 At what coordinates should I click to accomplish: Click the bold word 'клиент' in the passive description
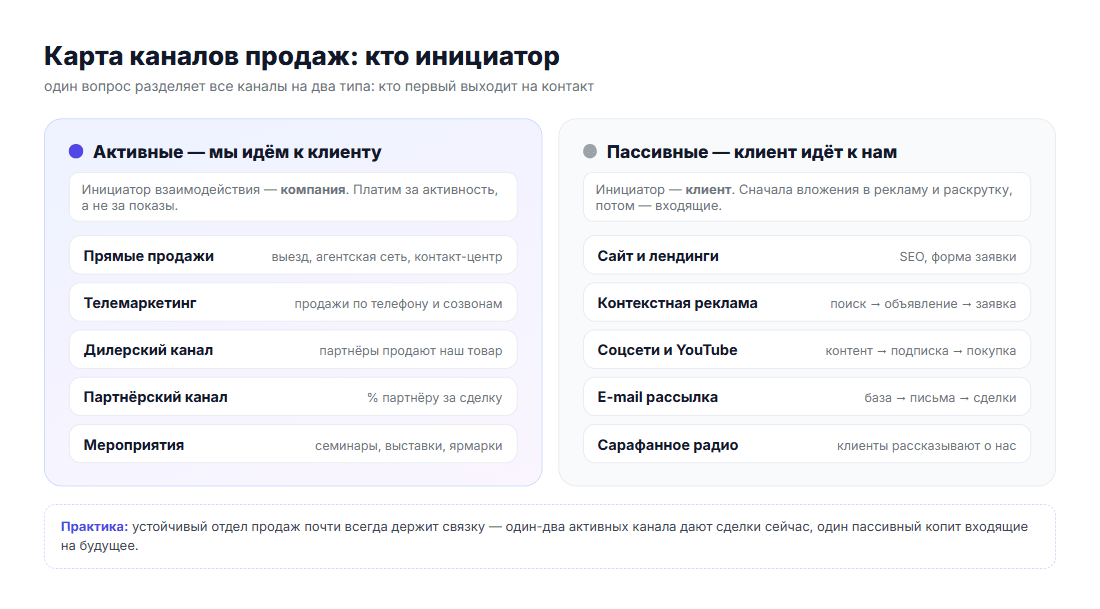coord(708,189)
